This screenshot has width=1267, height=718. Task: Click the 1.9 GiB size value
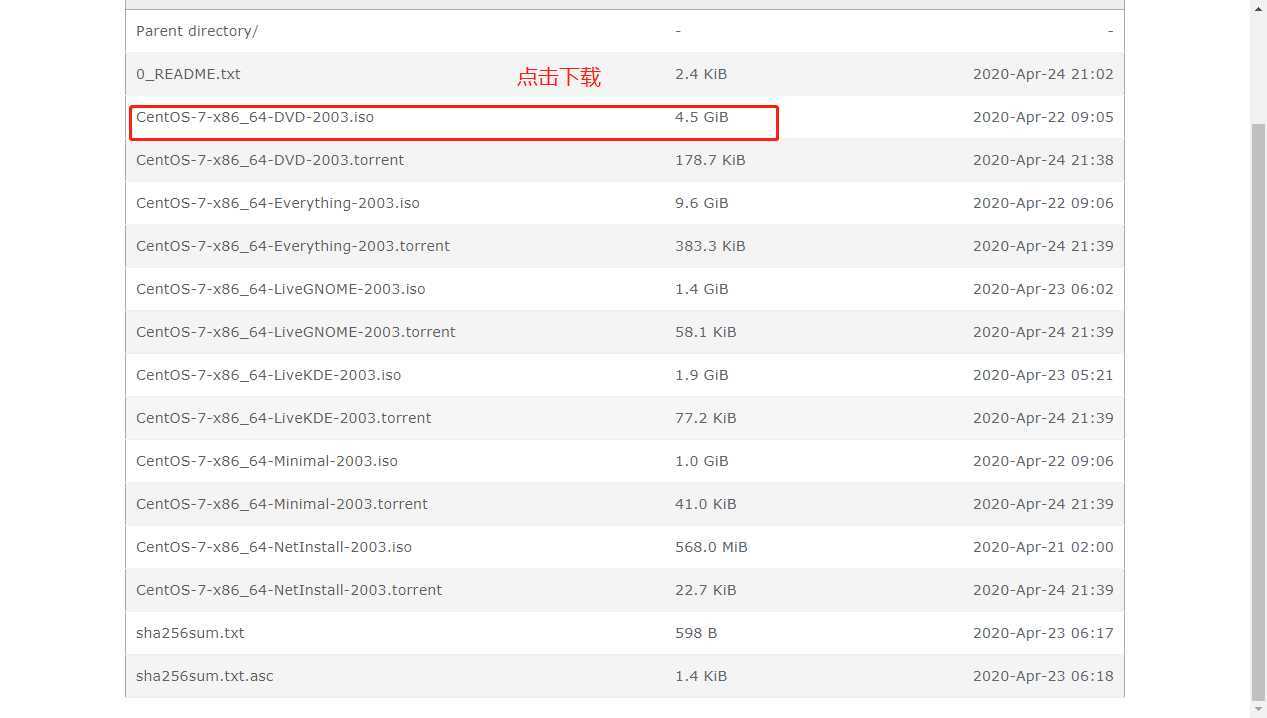[702, 375]
